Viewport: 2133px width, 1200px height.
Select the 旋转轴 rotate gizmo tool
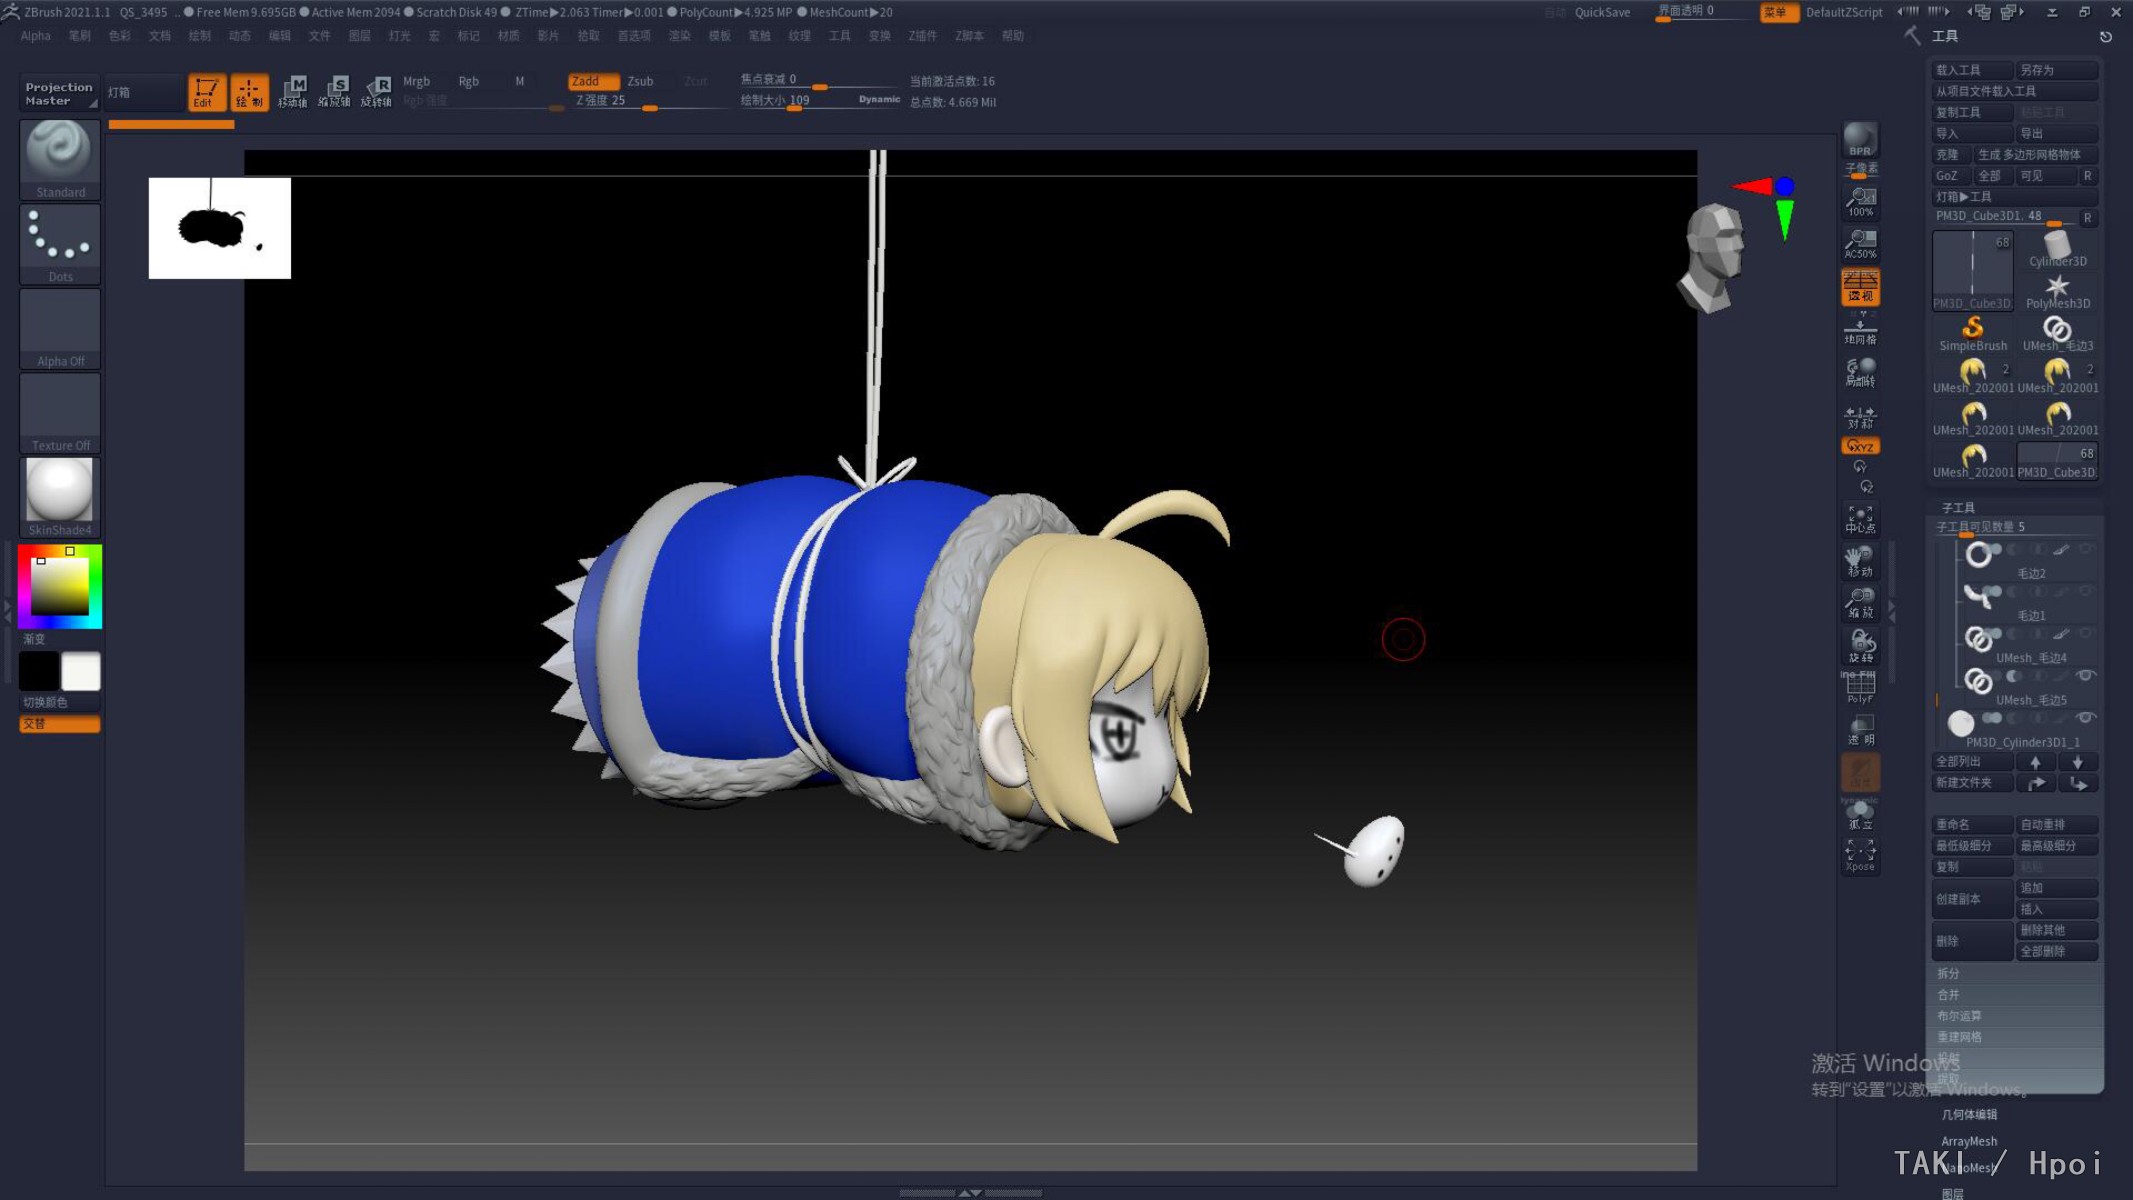pos(376,91)
